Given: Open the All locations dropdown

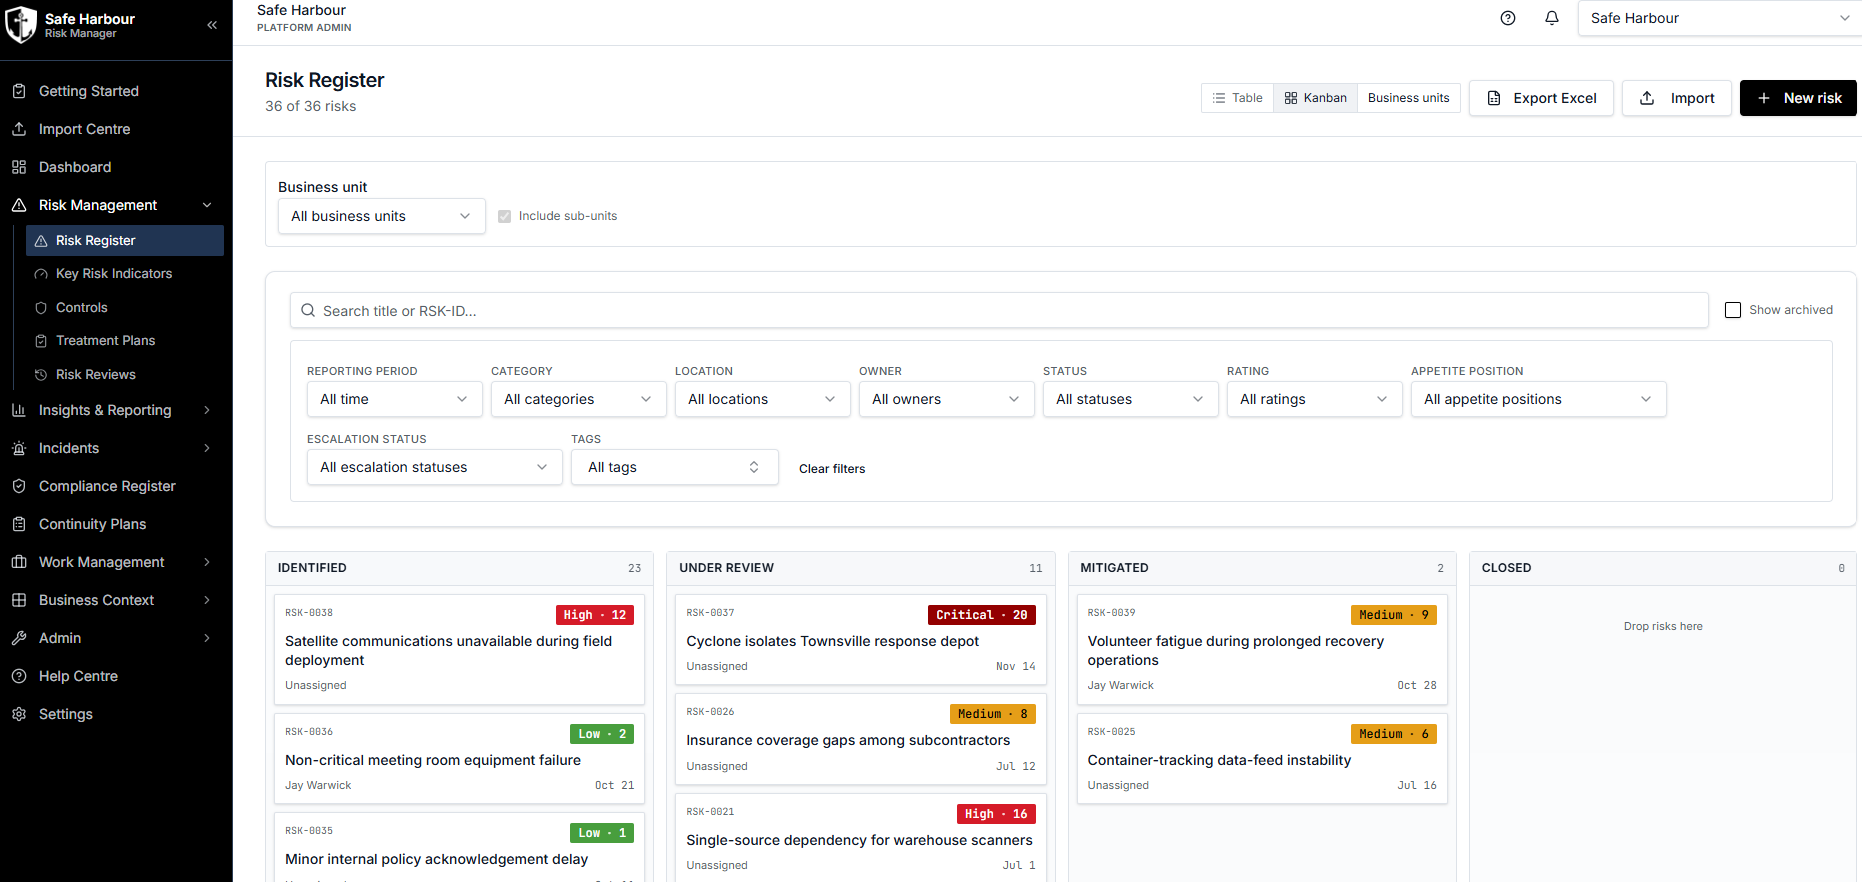Looking at the screenshot, I should 762,399.
